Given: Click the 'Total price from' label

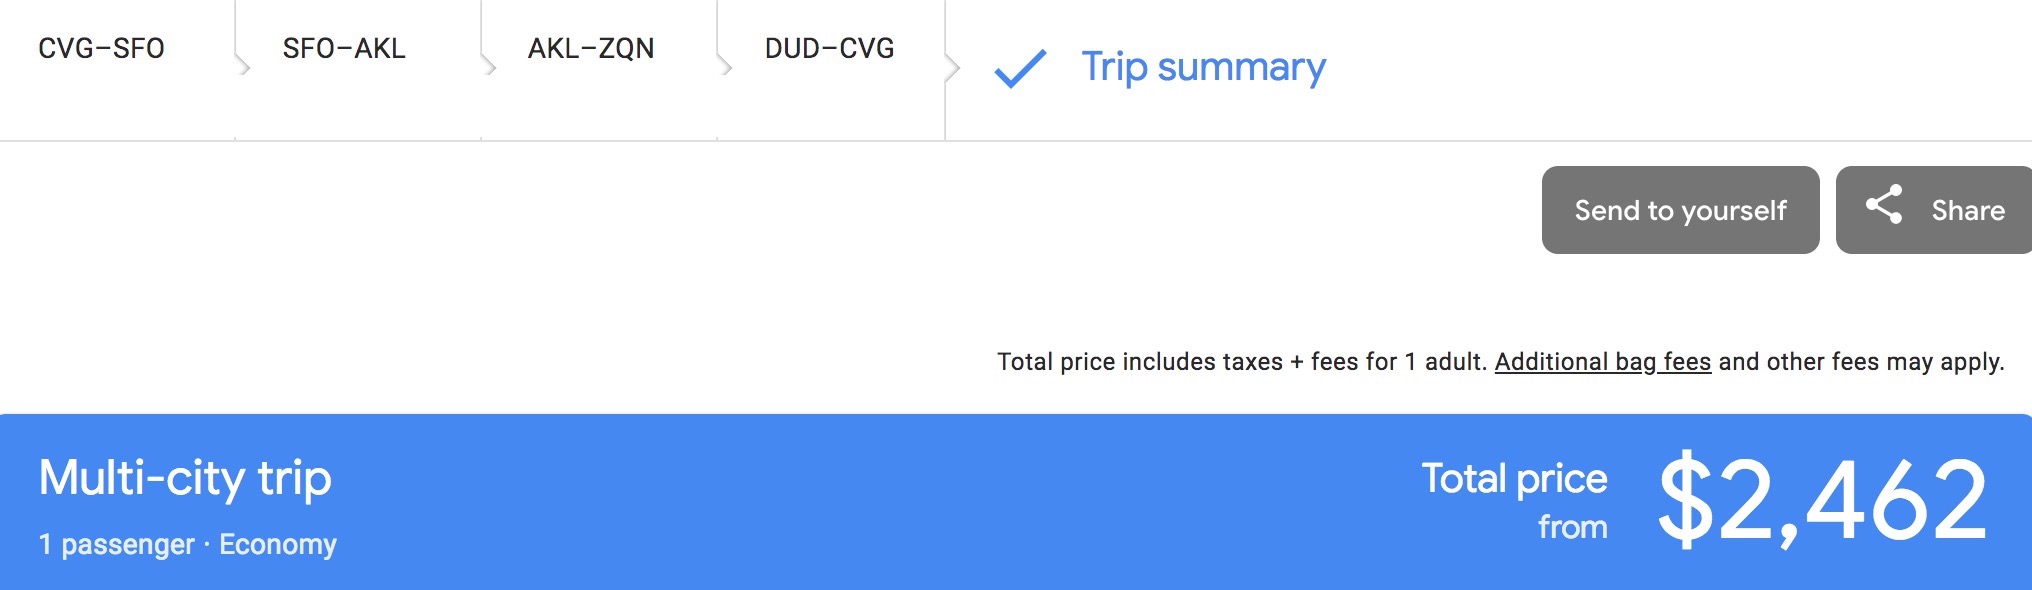Looking at the screenshot, I should pyautogui.click(x=1514, y=500).
